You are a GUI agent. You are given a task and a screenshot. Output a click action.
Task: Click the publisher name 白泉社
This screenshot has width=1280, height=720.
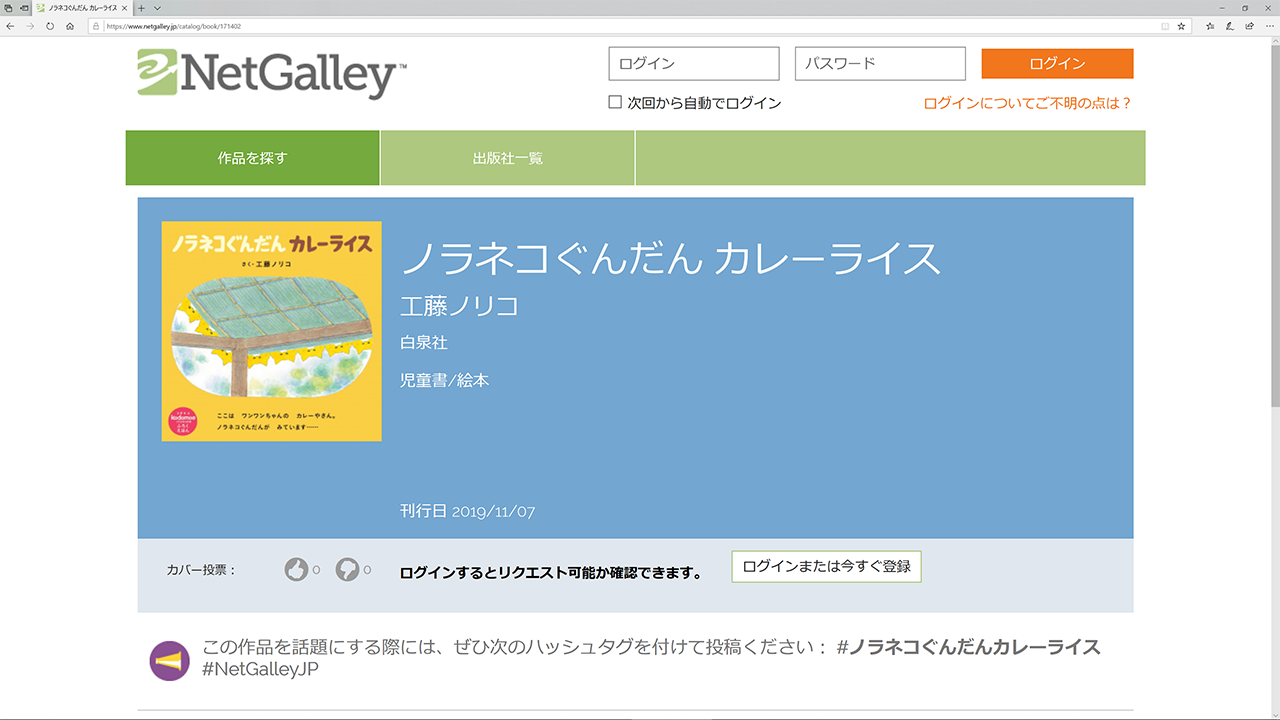coord(424,343)
